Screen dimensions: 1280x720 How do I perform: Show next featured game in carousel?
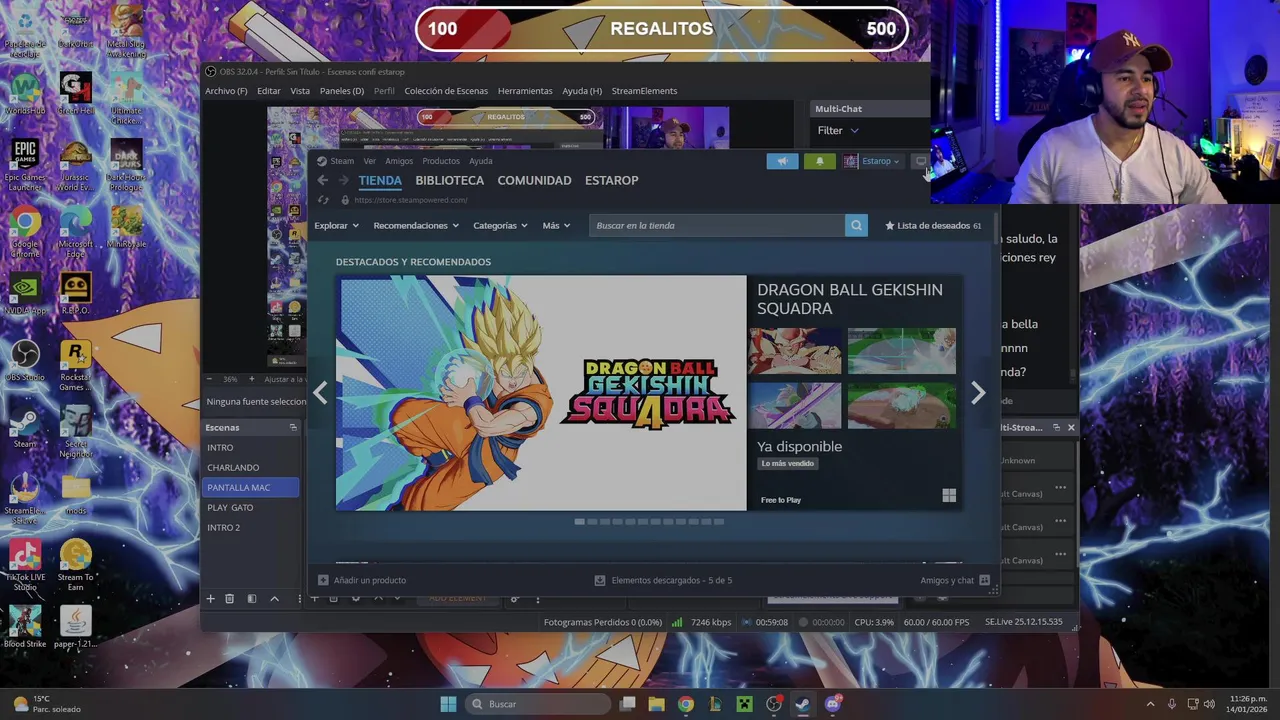click(x=978, y=393)
